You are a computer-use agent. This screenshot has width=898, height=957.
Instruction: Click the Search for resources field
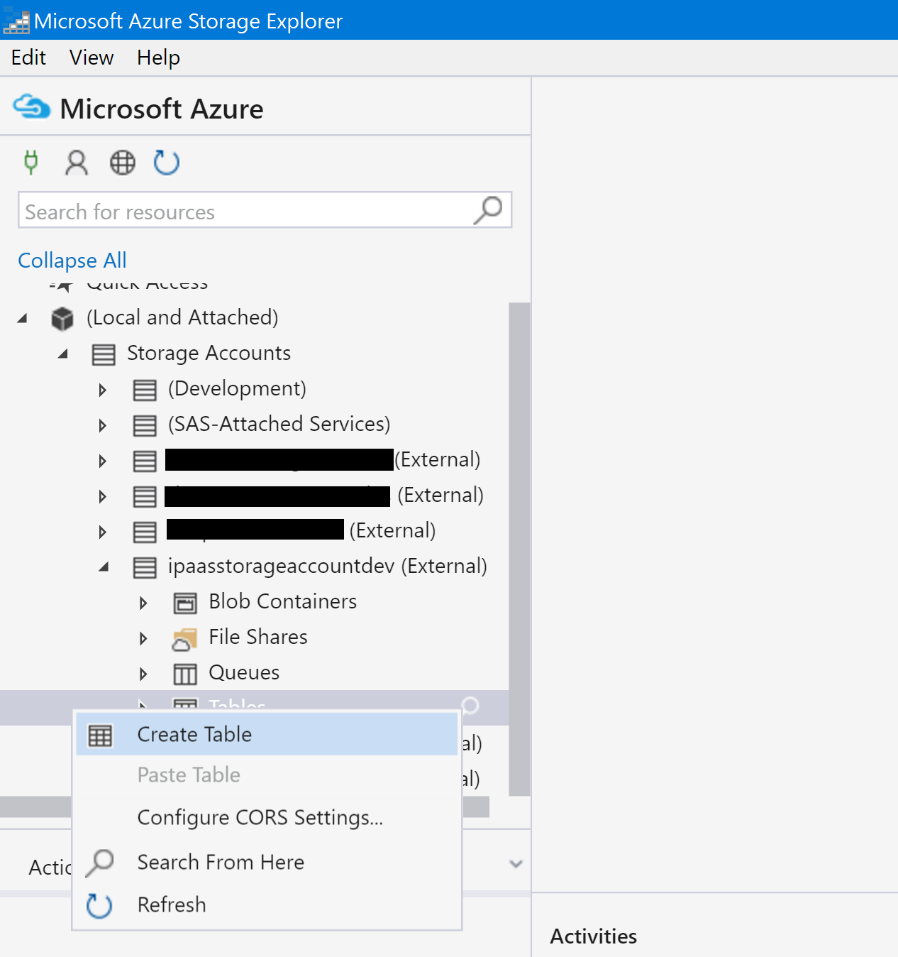[x=265, y=211]
